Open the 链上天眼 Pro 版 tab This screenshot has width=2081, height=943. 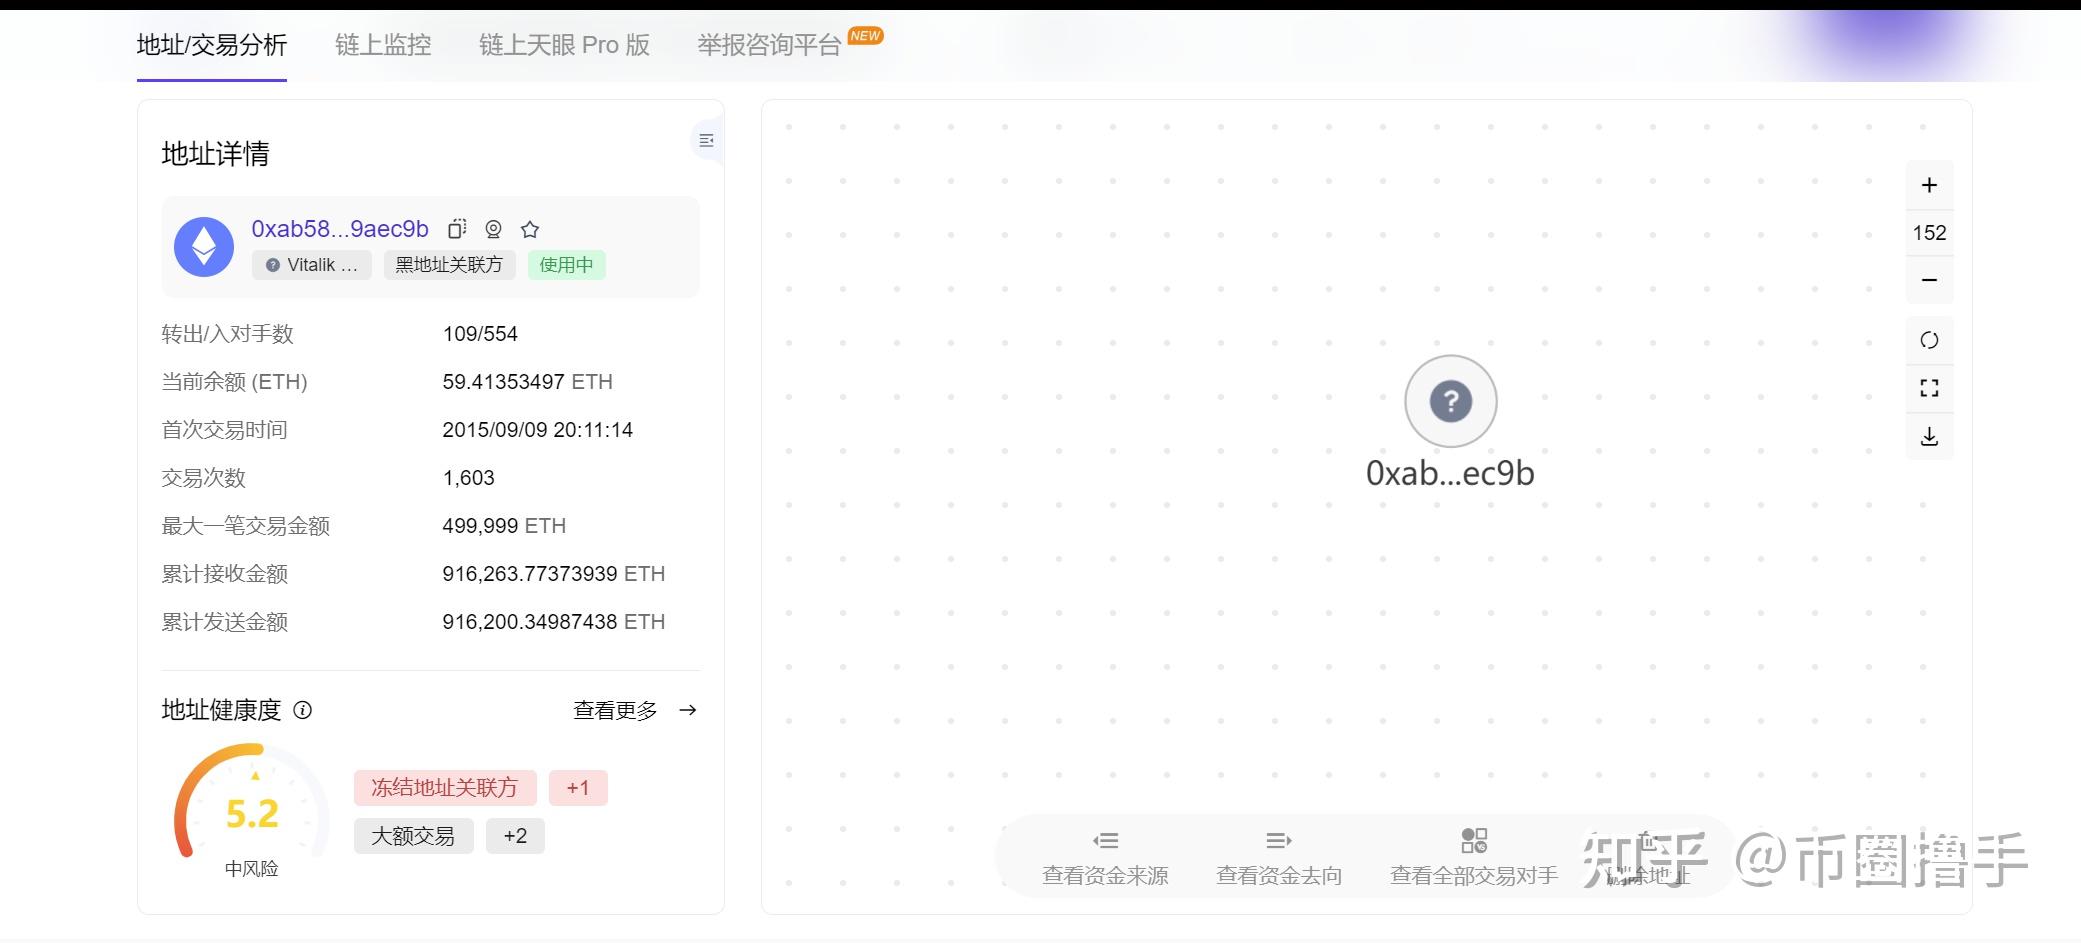564,45
